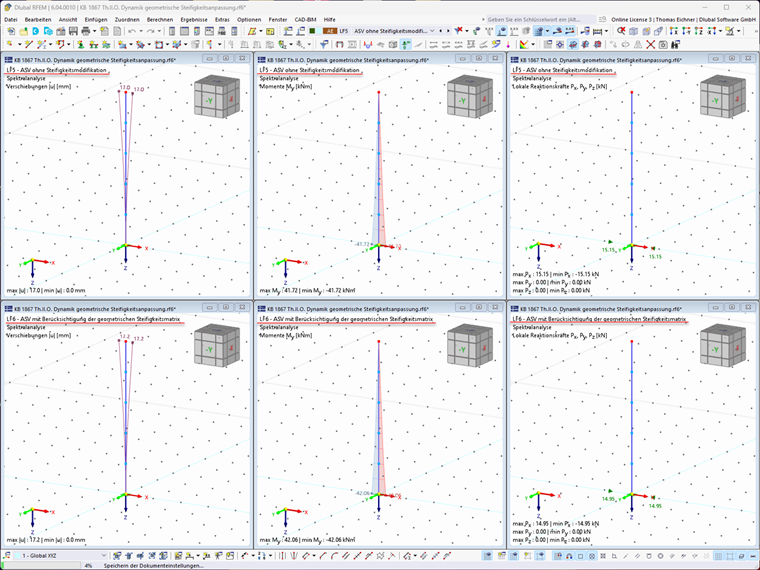Expand the redo history dropdown arrow

point(159,31)
